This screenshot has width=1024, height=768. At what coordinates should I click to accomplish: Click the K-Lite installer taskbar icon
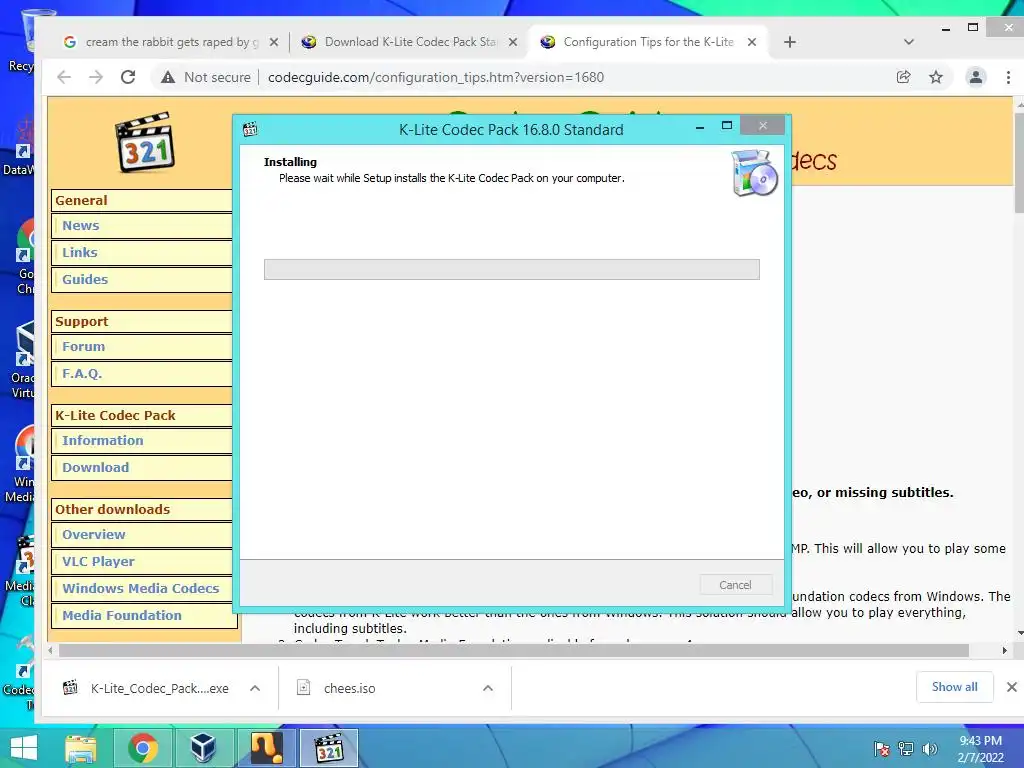click(x=328, y=748)
